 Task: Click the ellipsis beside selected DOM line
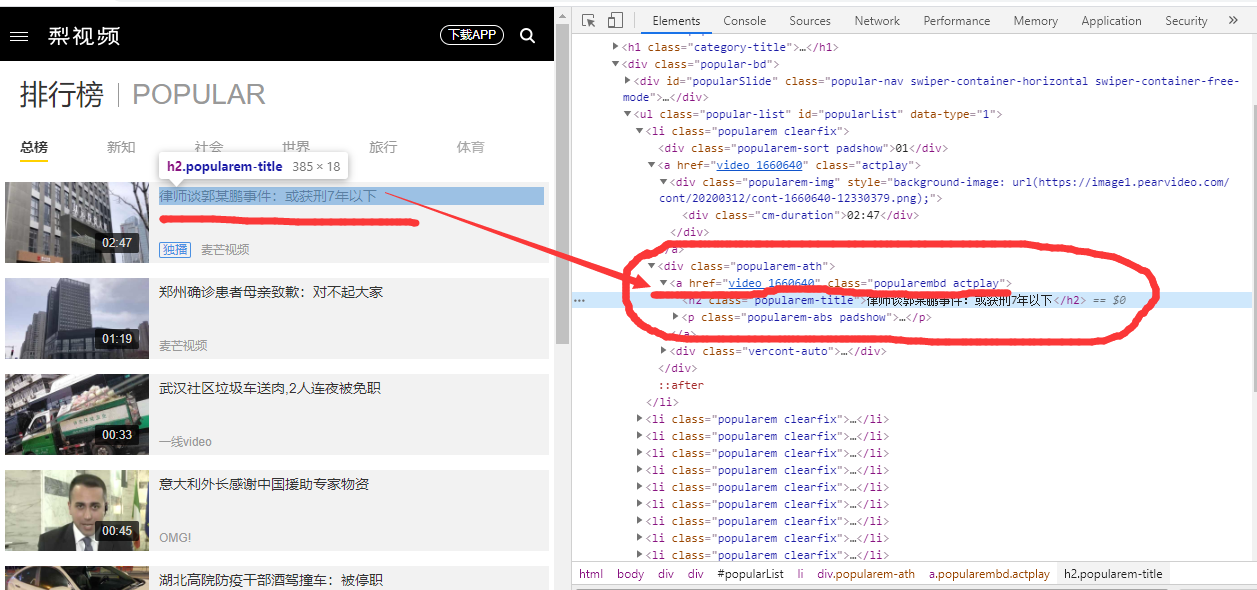coord(579,300)
